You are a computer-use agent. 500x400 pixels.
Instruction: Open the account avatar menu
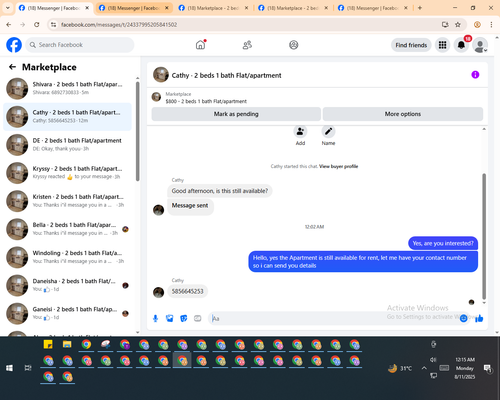(x=480, y=45)
